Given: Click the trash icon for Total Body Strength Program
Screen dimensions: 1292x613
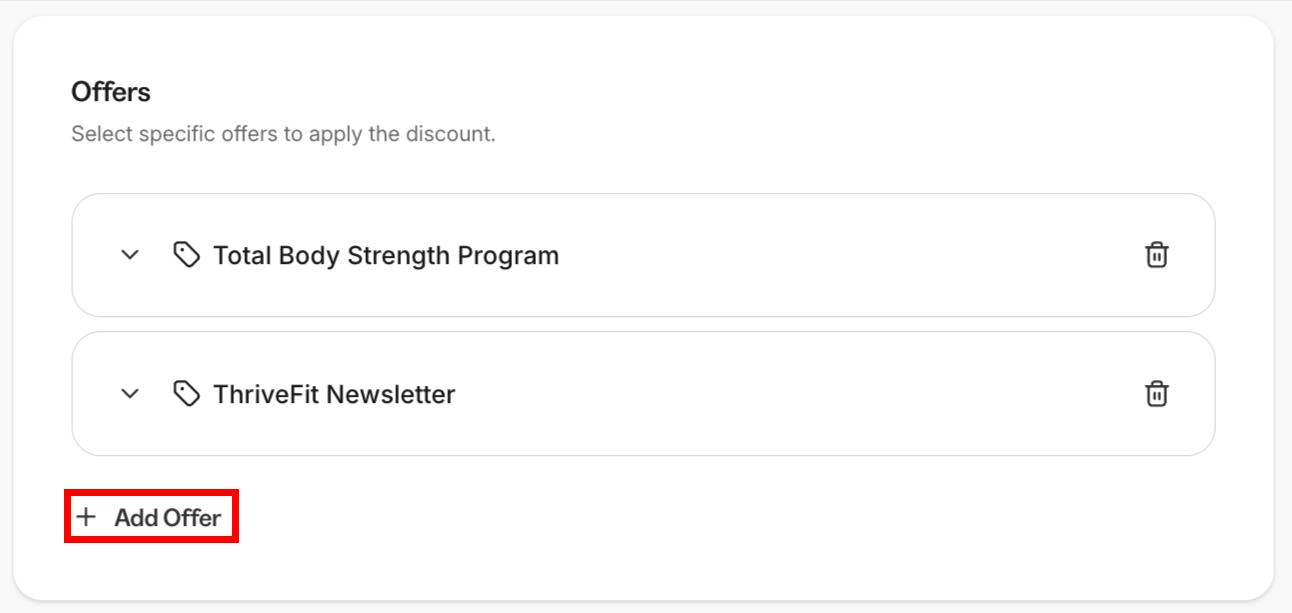Looking at the screenshot, I should 1156,255.
